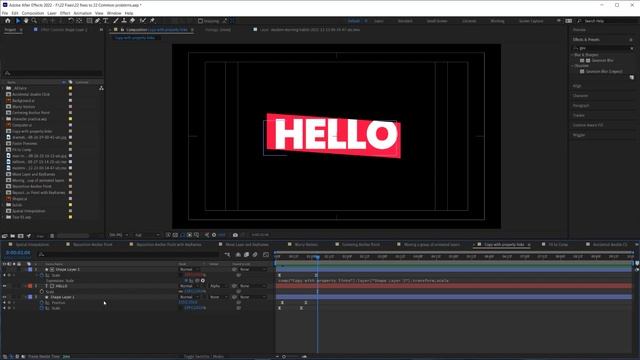Click the Search Help field

[x=606, y=21]
